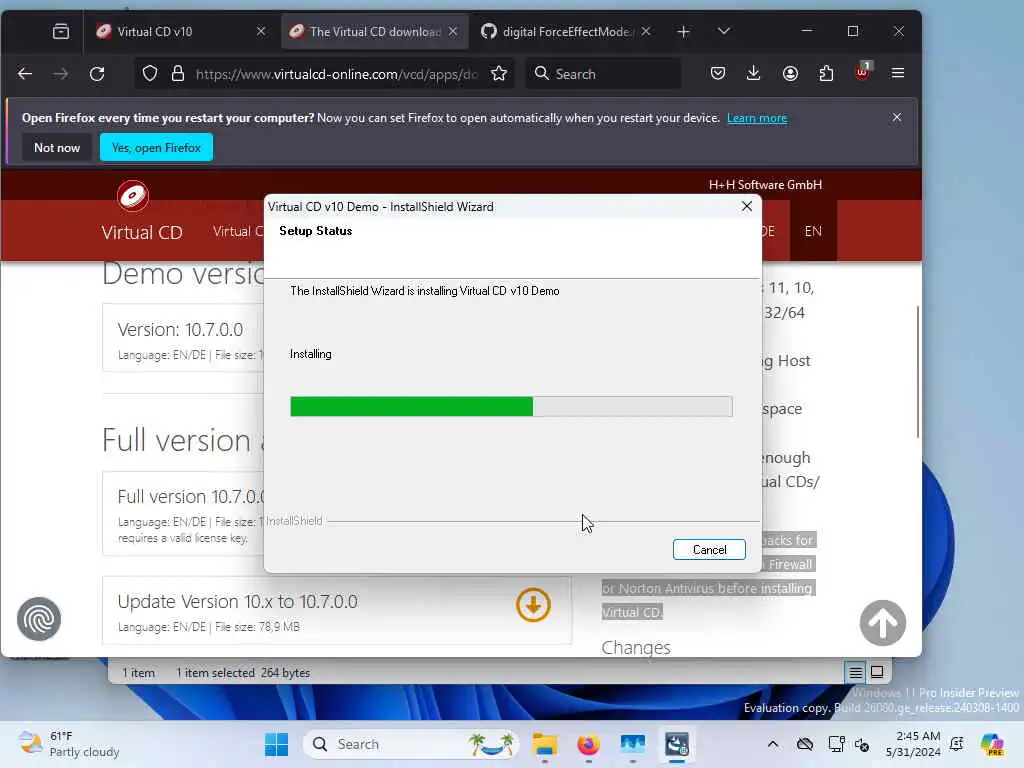Expand the list all tabs dropdown
This screenshot has height=768, width=1024.
pyautogui.click(x=723, y=31)
